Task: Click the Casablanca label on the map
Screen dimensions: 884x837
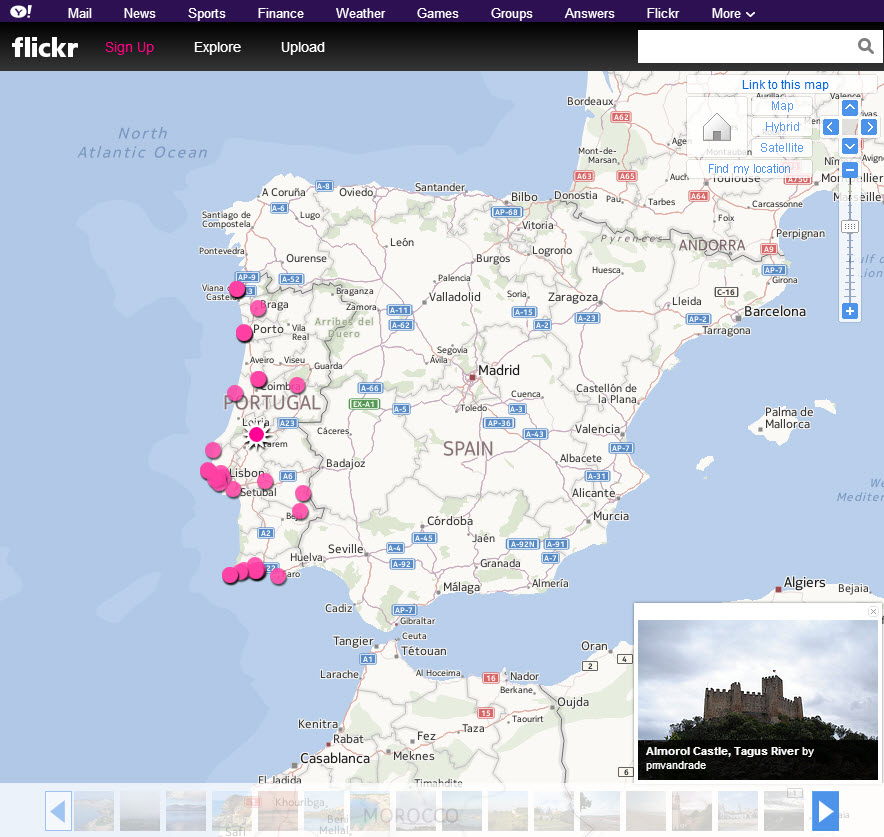Action: 335,758
